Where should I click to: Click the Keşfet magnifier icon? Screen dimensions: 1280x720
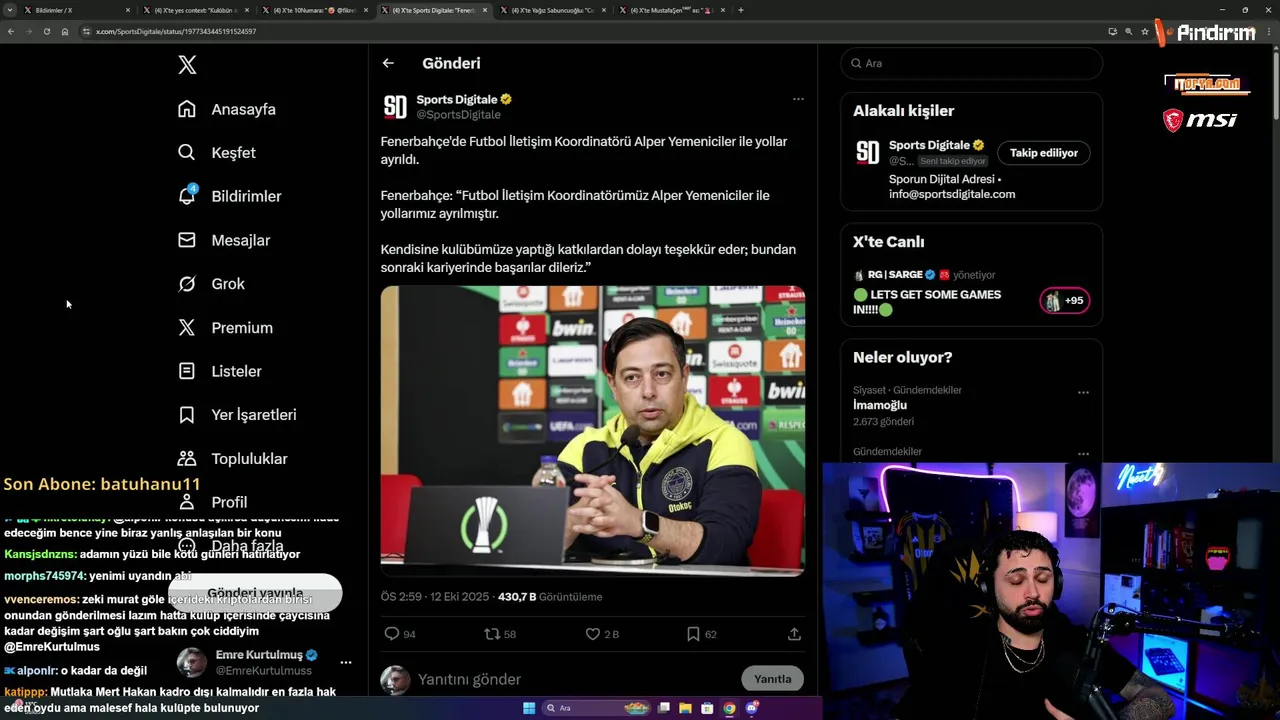pyautogui.click(x=187, y=153)
